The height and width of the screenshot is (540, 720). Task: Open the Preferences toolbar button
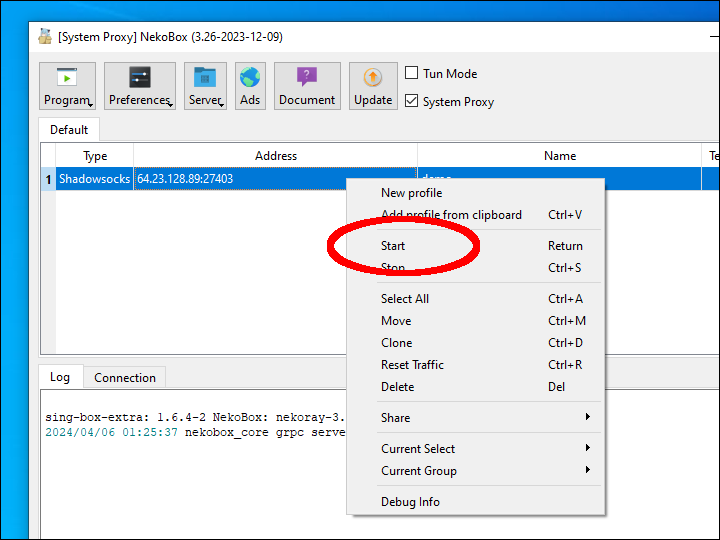140,86
